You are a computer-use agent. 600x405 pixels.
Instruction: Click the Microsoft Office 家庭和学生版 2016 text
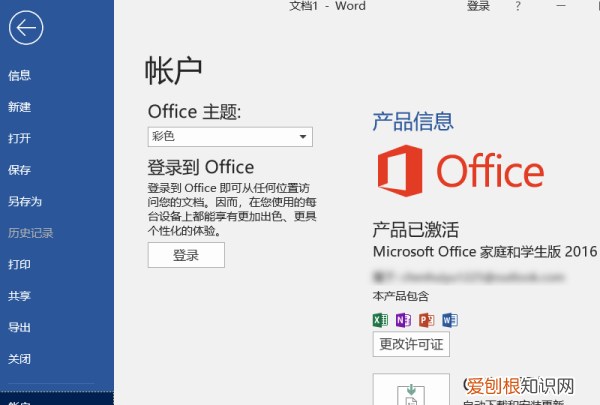(x=485, y=251)
